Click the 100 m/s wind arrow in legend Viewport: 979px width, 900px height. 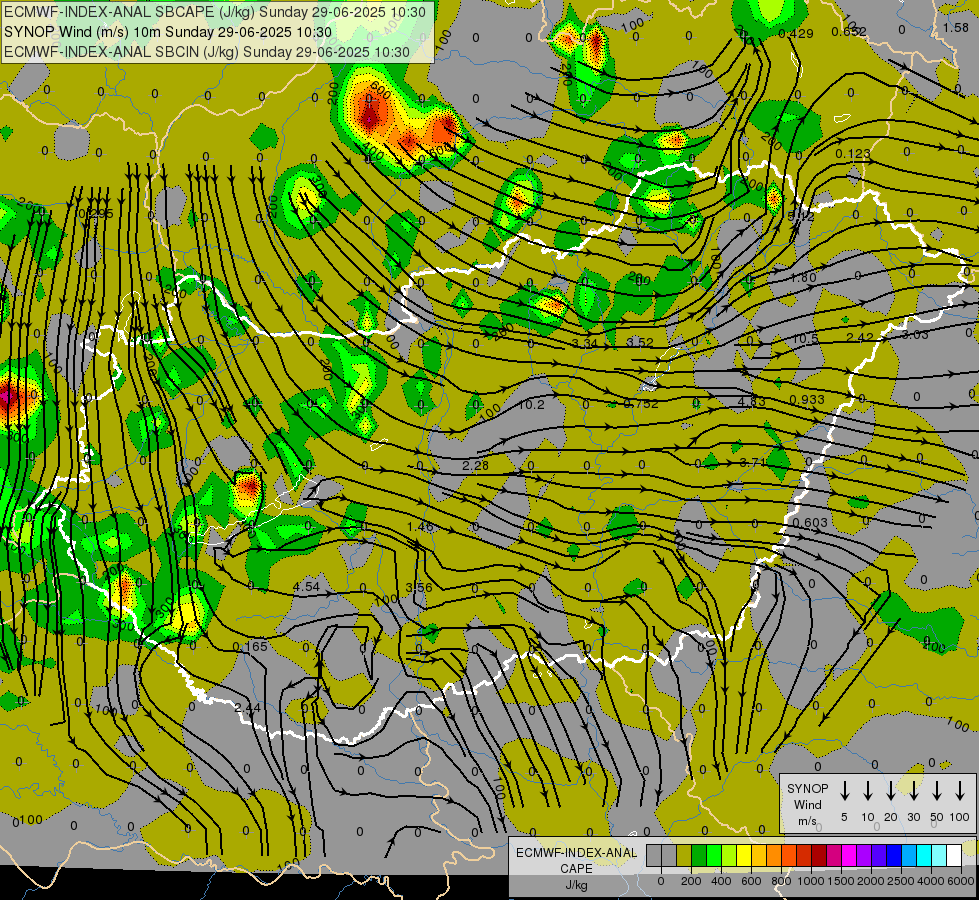[960, 791]
